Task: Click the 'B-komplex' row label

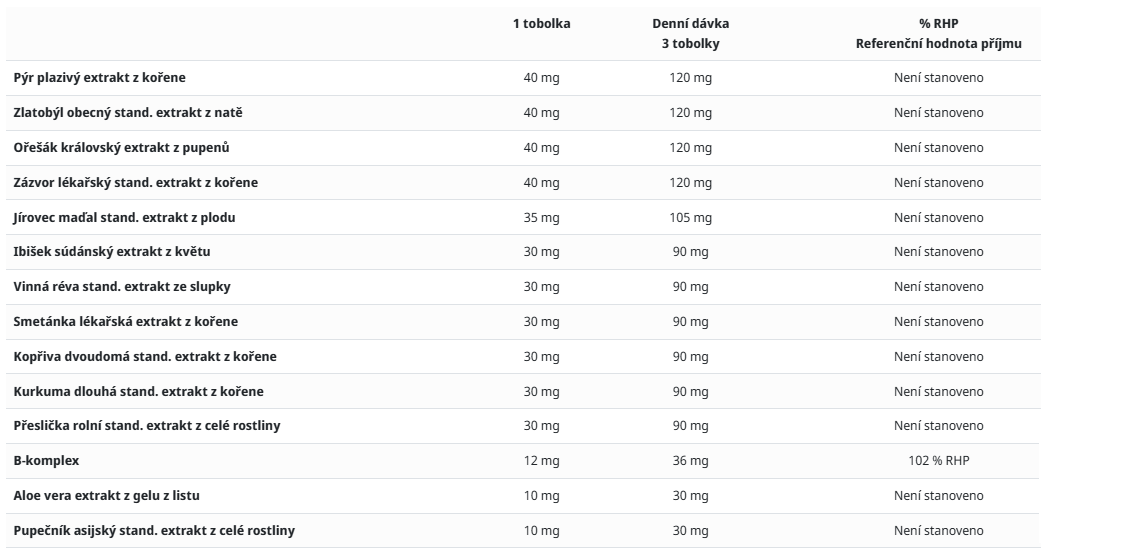Action: point(46,461)
